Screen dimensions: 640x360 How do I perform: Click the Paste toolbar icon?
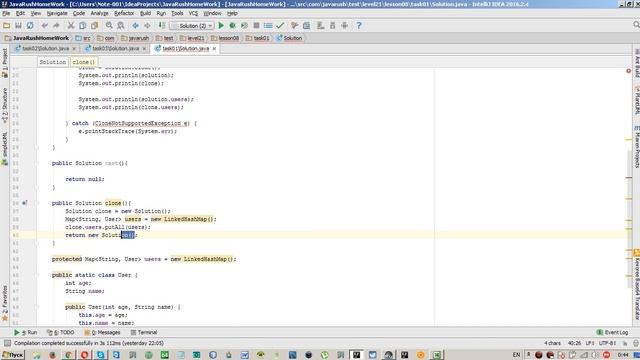[x=94, y=25]
